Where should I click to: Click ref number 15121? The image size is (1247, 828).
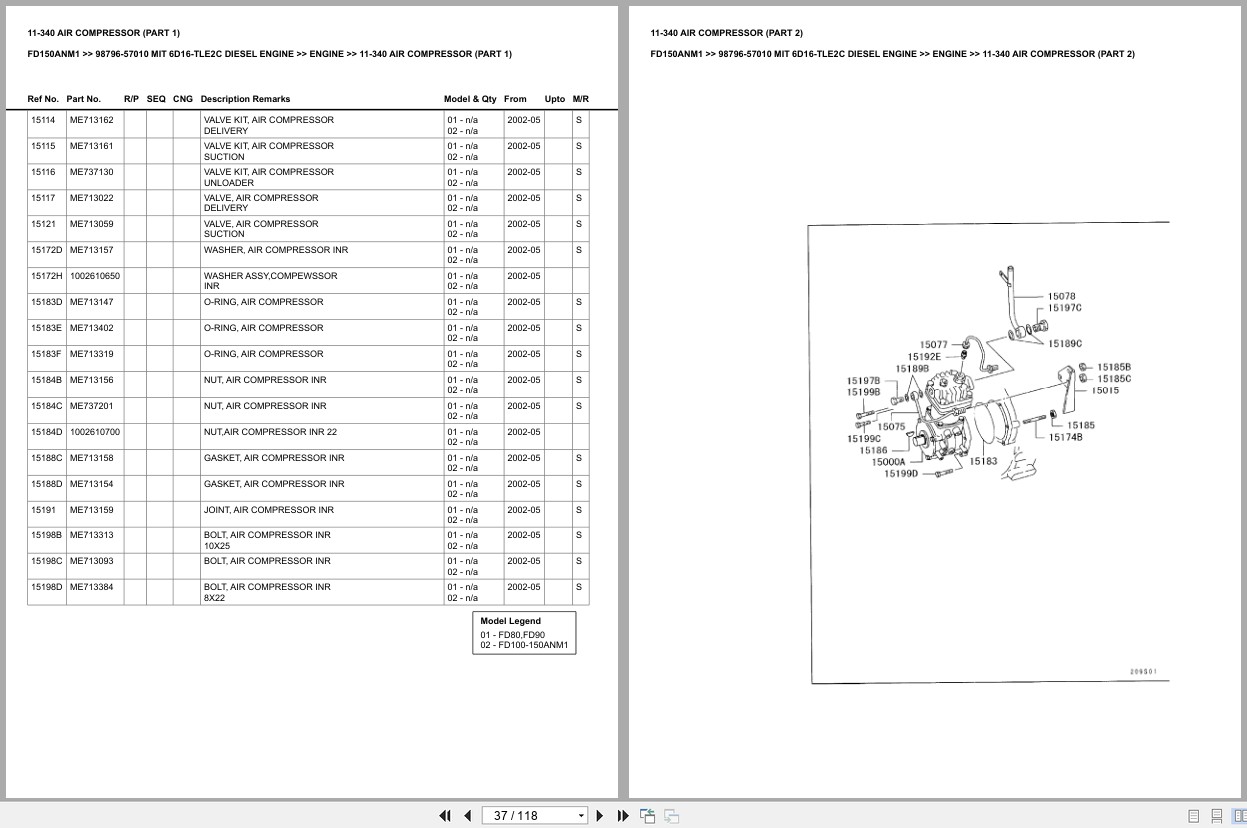pyautogui.click(x=44, y=224)
